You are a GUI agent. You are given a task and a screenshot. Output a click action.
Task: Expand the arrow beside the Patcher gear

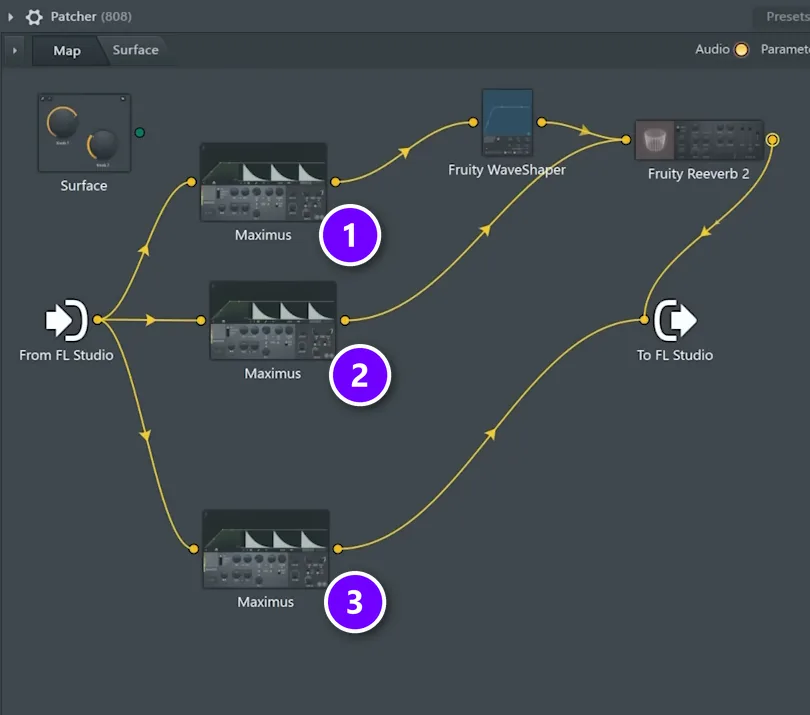[x=10, y=17]
